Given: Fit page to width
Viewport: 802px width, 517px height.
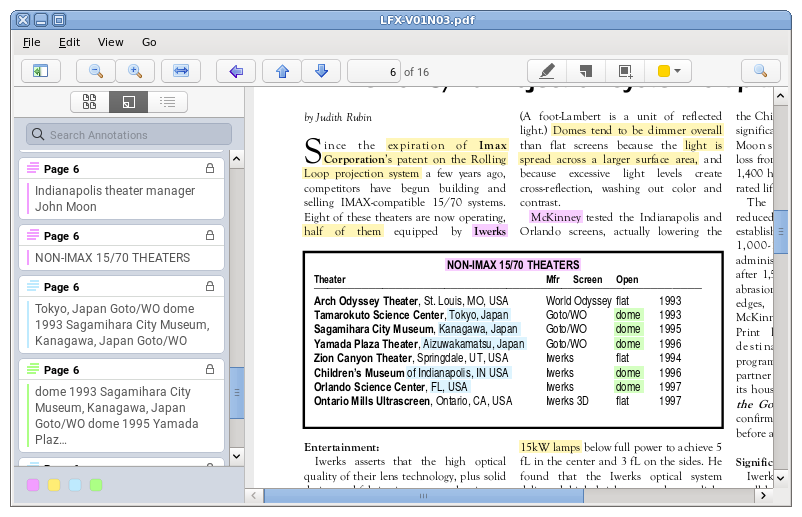Looking at the screenshot, I should click(181, 71).
